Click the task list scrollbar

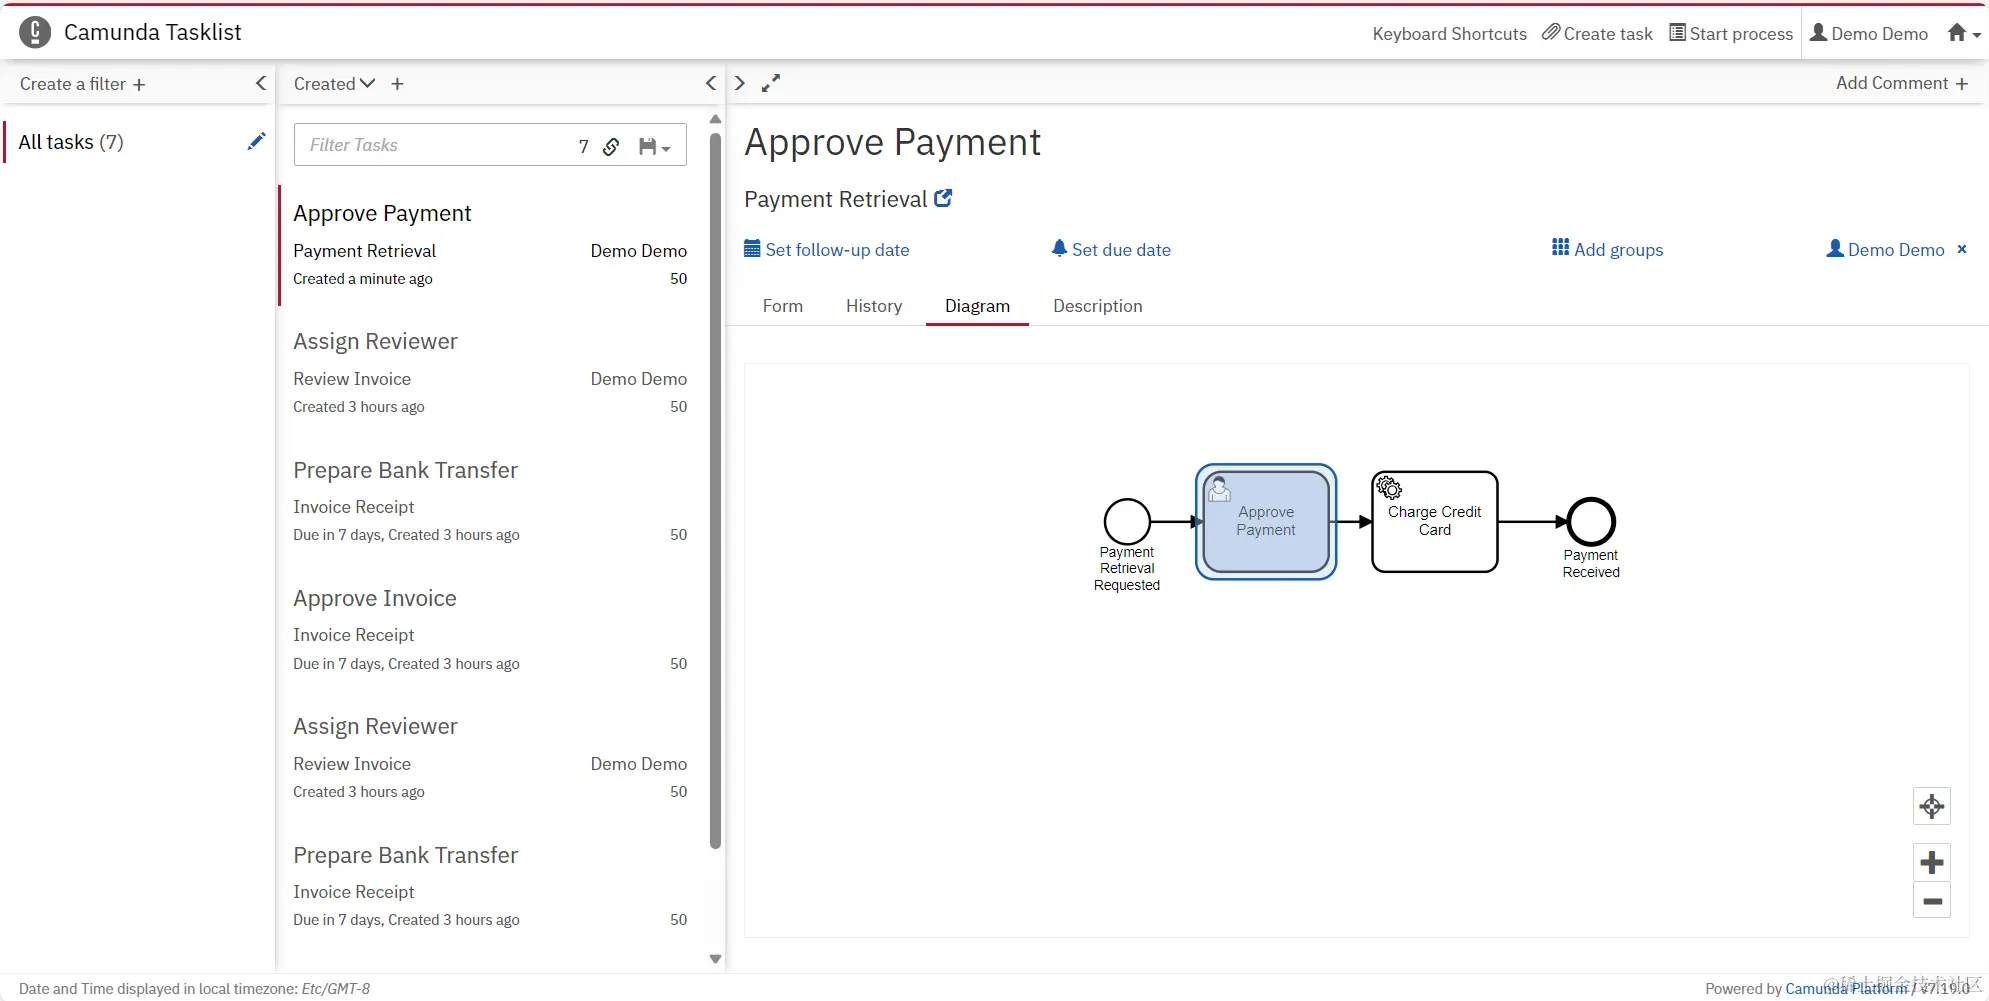click(715, 490)
